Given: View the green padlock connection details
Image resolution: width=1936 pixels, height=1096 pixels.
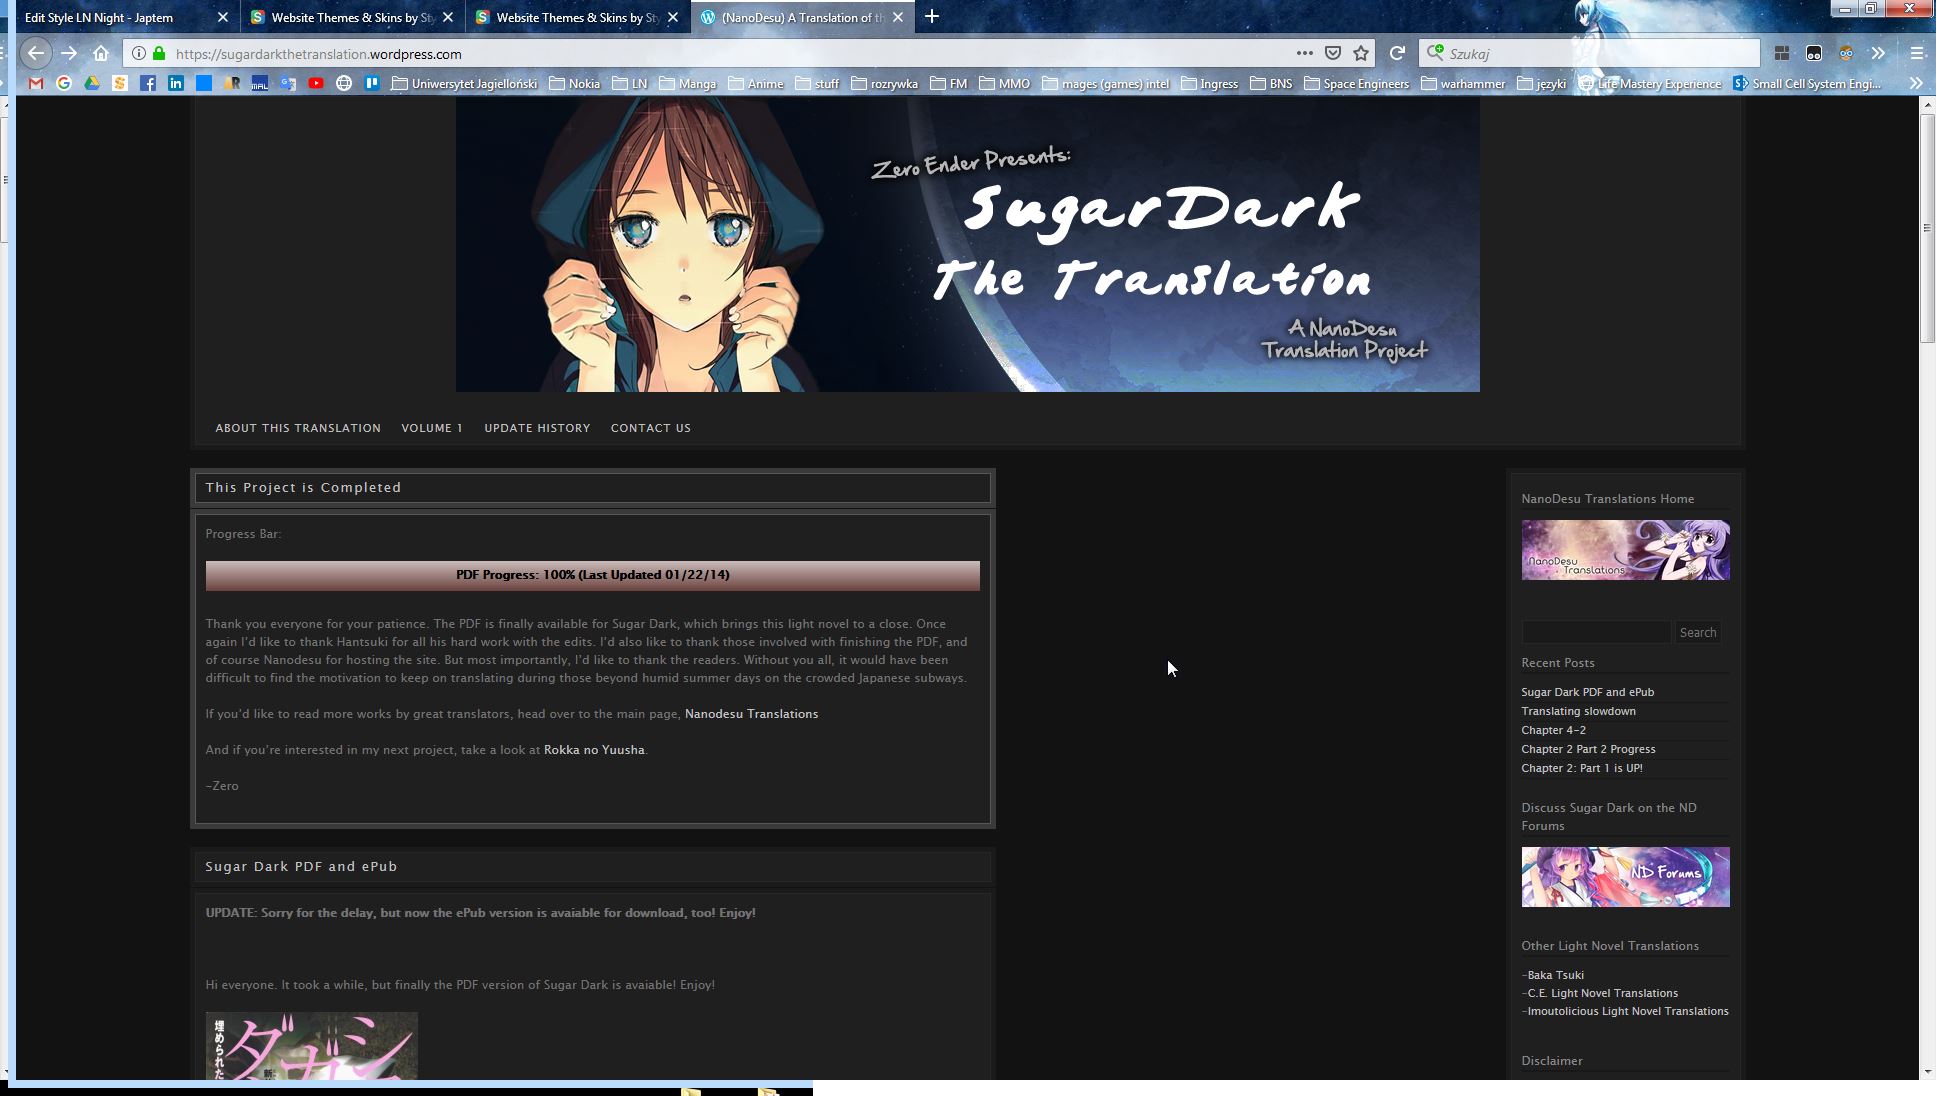Looking at the screenshot, I should pyautogui.click(x=159, y=54).
